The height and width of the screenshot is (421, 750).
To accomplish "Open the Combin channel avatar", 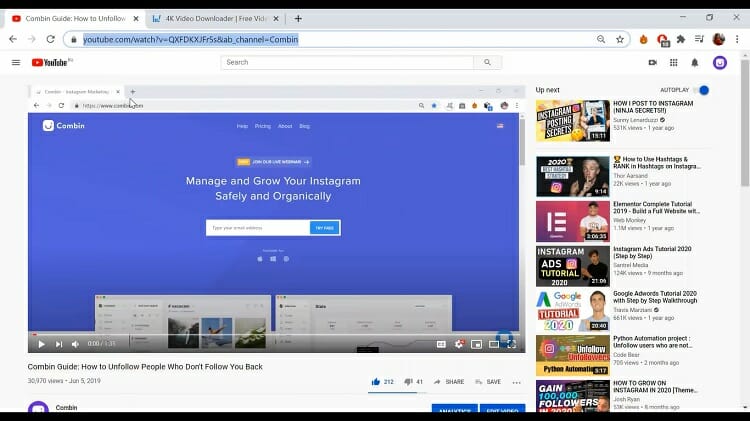I will tap(38, 407).
